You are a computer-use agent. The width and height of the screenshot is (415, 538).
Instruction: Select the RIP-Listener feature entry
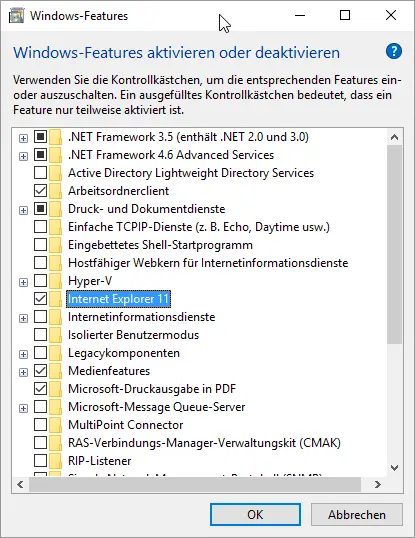click(x=99, y=461)
